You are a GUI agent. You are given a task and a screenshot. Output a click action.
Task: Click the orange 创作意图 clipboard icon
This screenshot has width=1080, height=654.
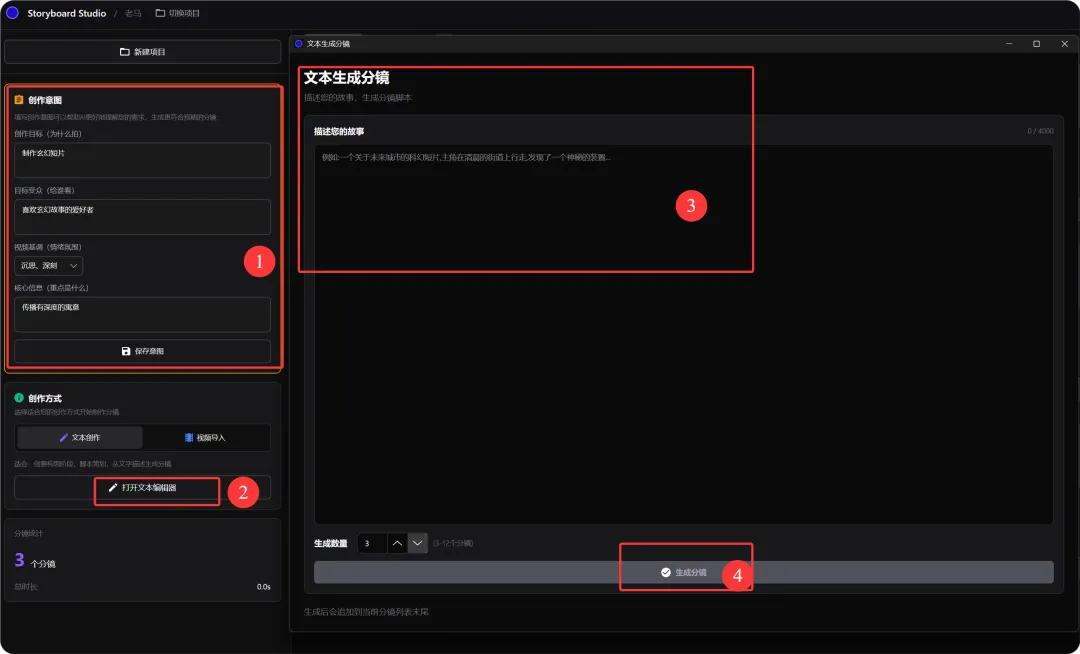[19, 100]
